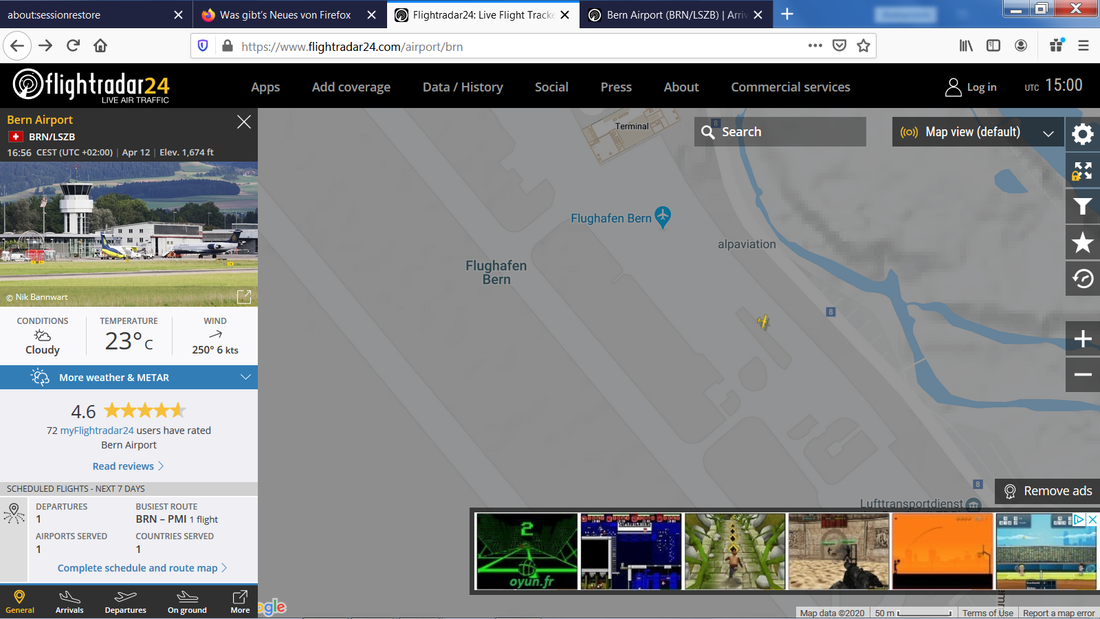Screen dimensions: 1100x619
Task: Open Terms of Use map link
Action: pyautogui.click(x=987, y=613)
